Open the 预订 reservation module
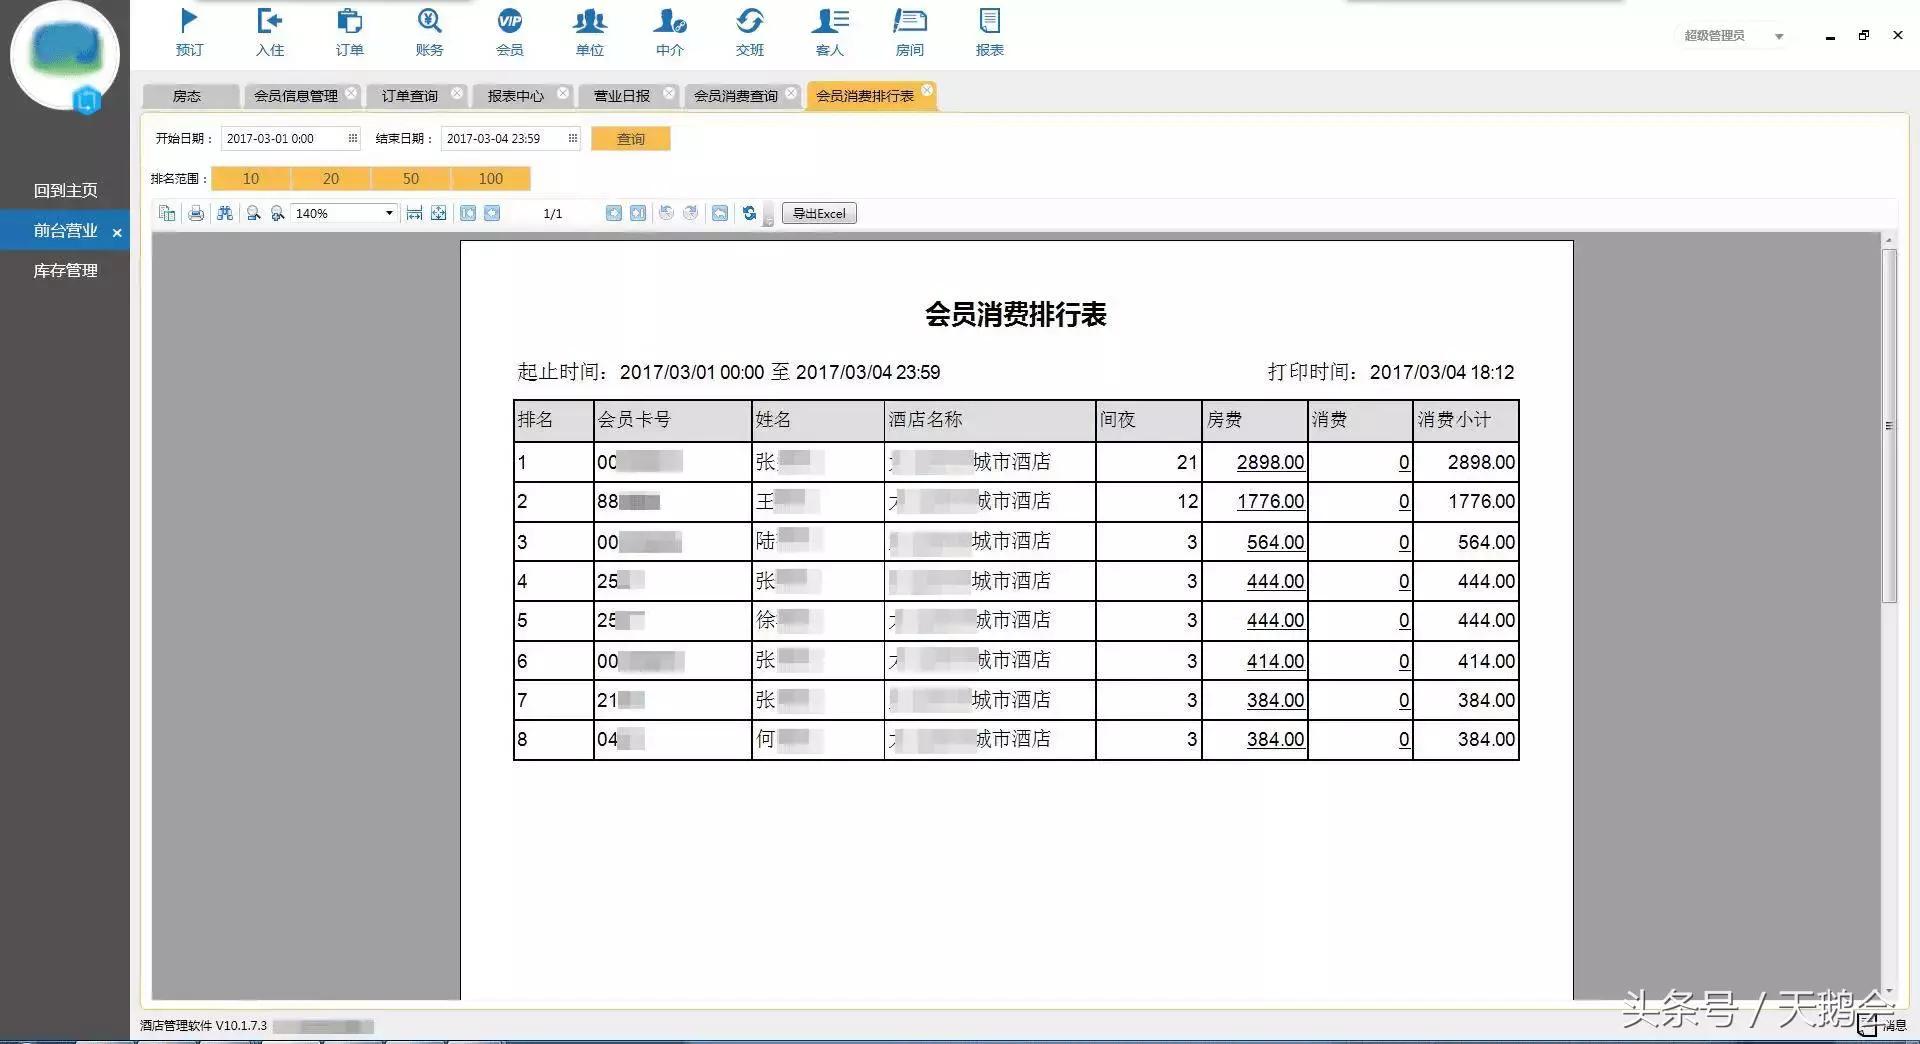Image resolution: width=1920 pixels, height=1044 pixels. pyautogui.click(x=189, y=30)
